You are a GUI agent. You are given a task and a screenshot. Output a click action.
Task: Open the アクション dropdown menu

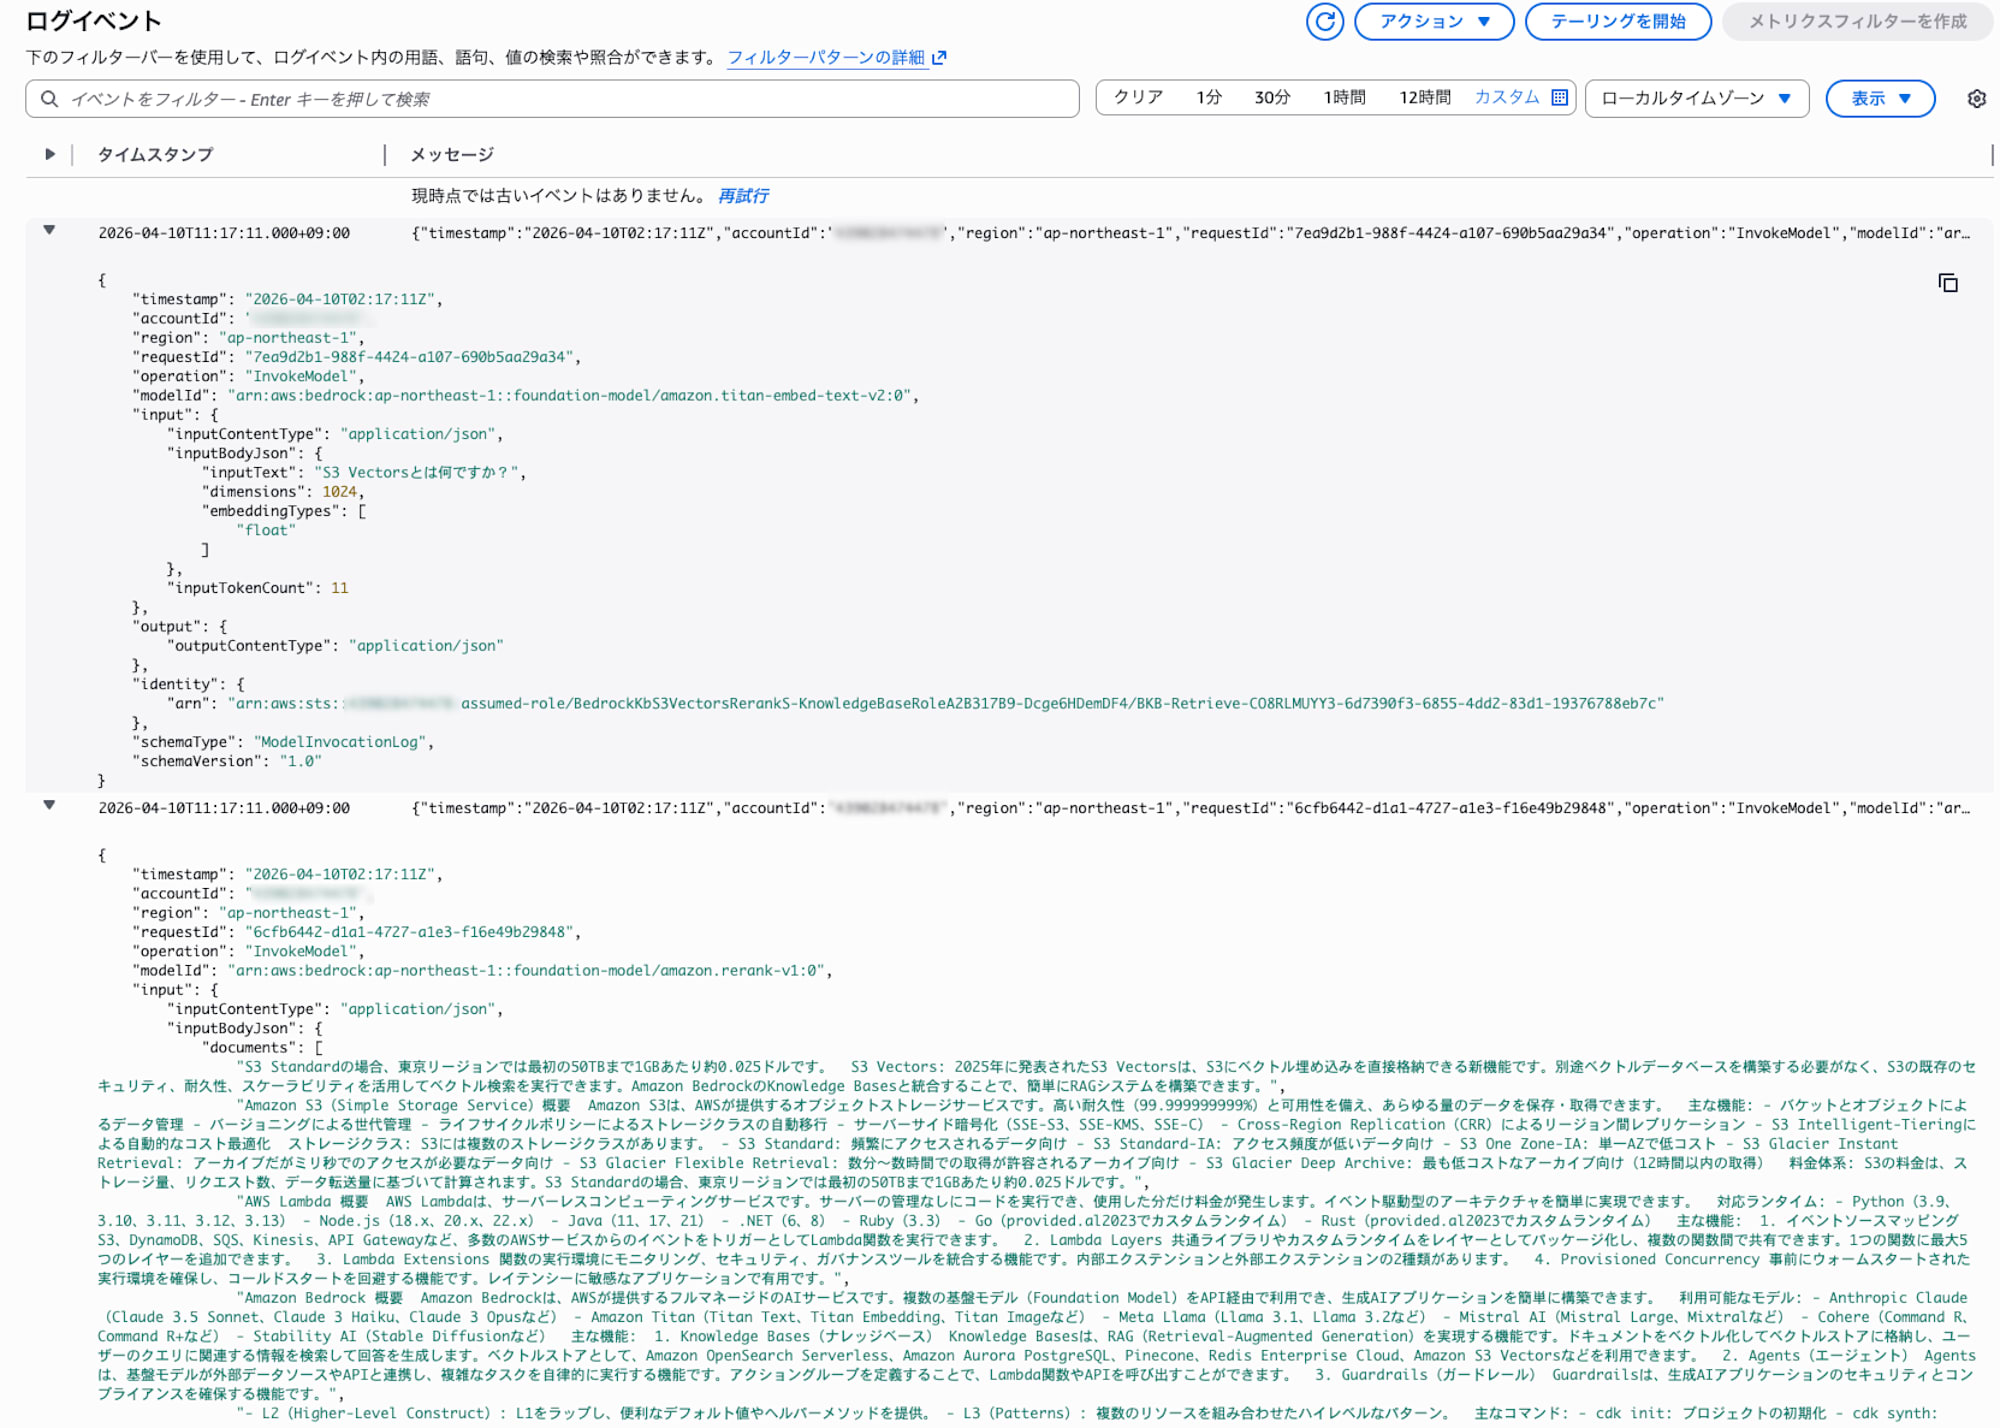point(1433,21)
